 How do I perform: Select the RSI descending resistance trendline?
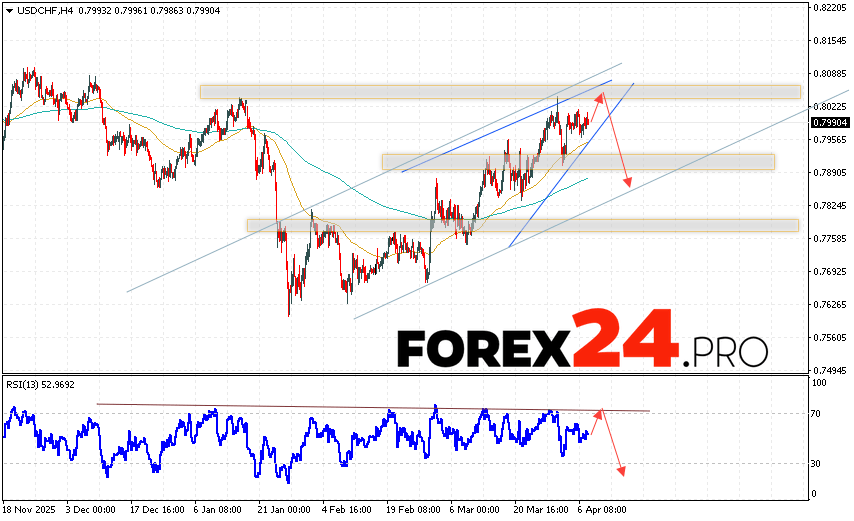372,407
